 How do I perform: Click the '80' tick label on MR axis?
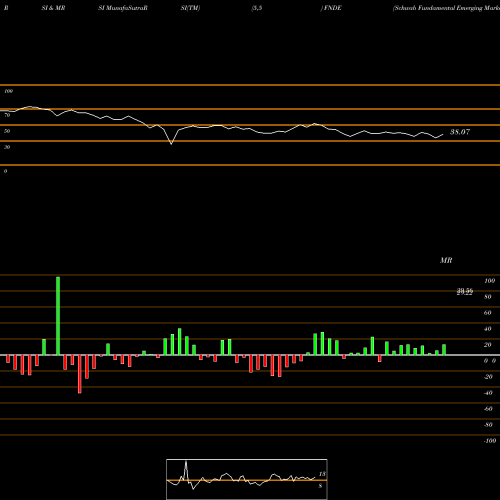[488, 297]
